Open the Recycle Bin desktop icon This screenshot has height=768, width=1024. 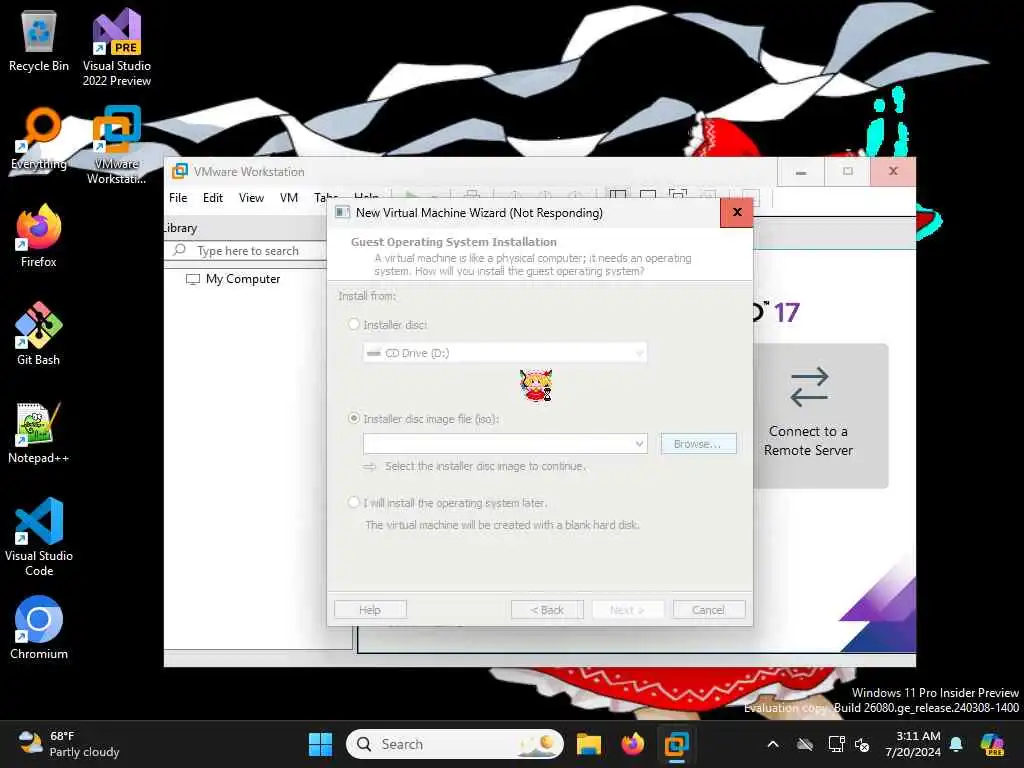pos(39,40)
